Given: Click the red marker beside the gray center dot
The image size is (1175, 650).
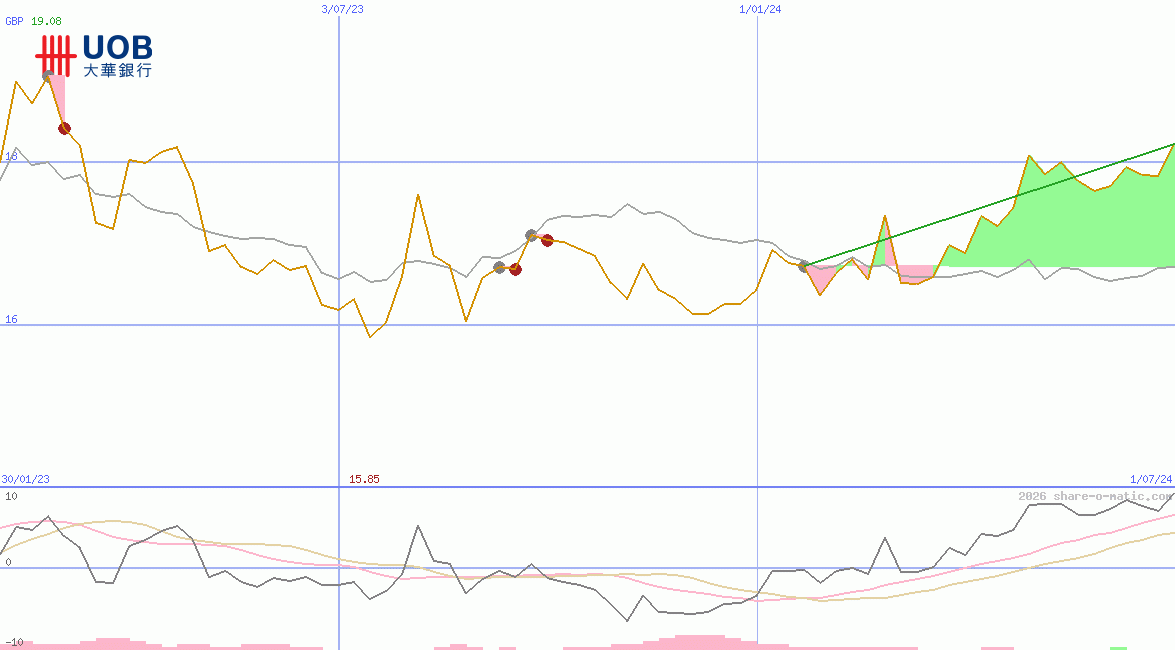Looking at the screenshot, I should (546, 240).
